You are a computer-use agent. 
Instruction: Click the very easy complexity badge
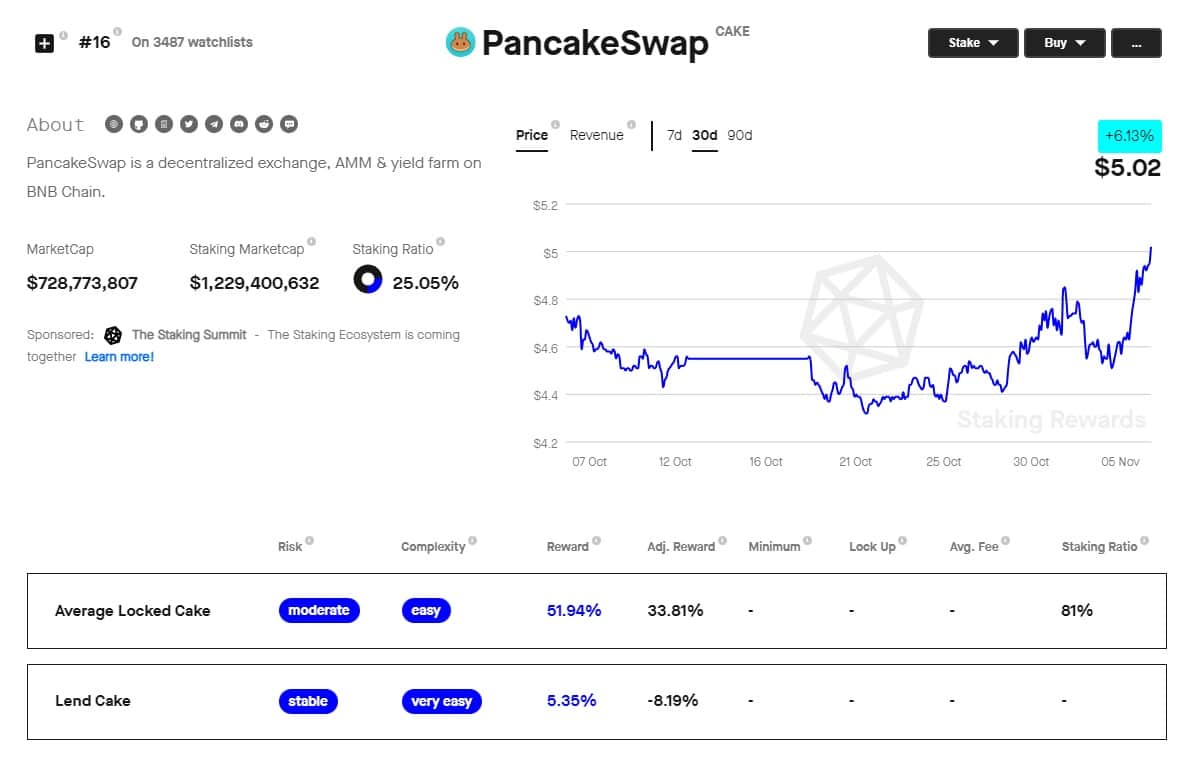click(x=441, y=702)
